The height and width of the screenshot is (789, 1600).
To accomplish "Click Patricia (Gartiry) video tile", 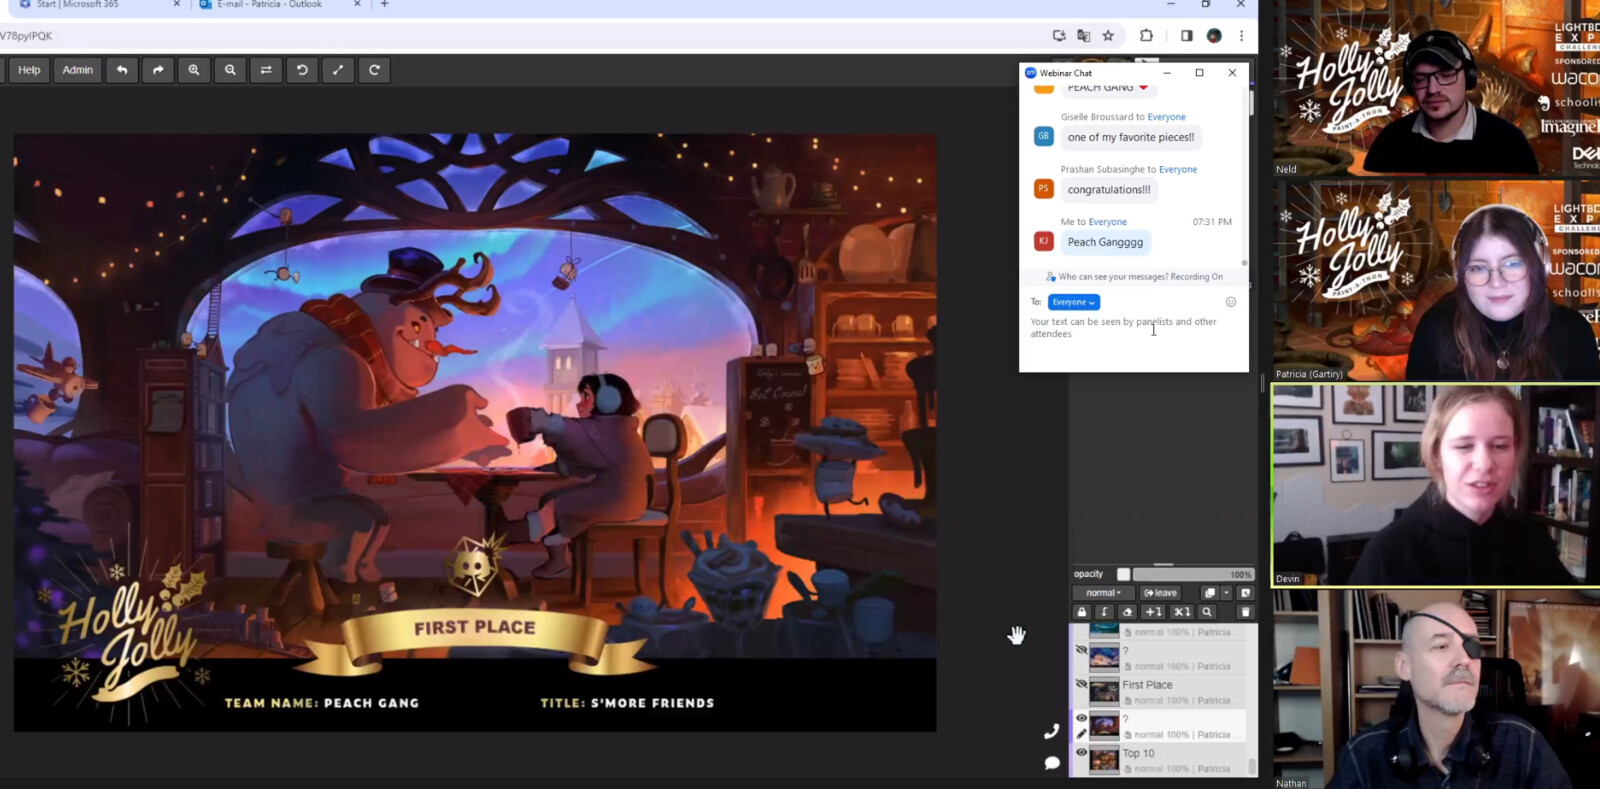I will click(1436, 281).
